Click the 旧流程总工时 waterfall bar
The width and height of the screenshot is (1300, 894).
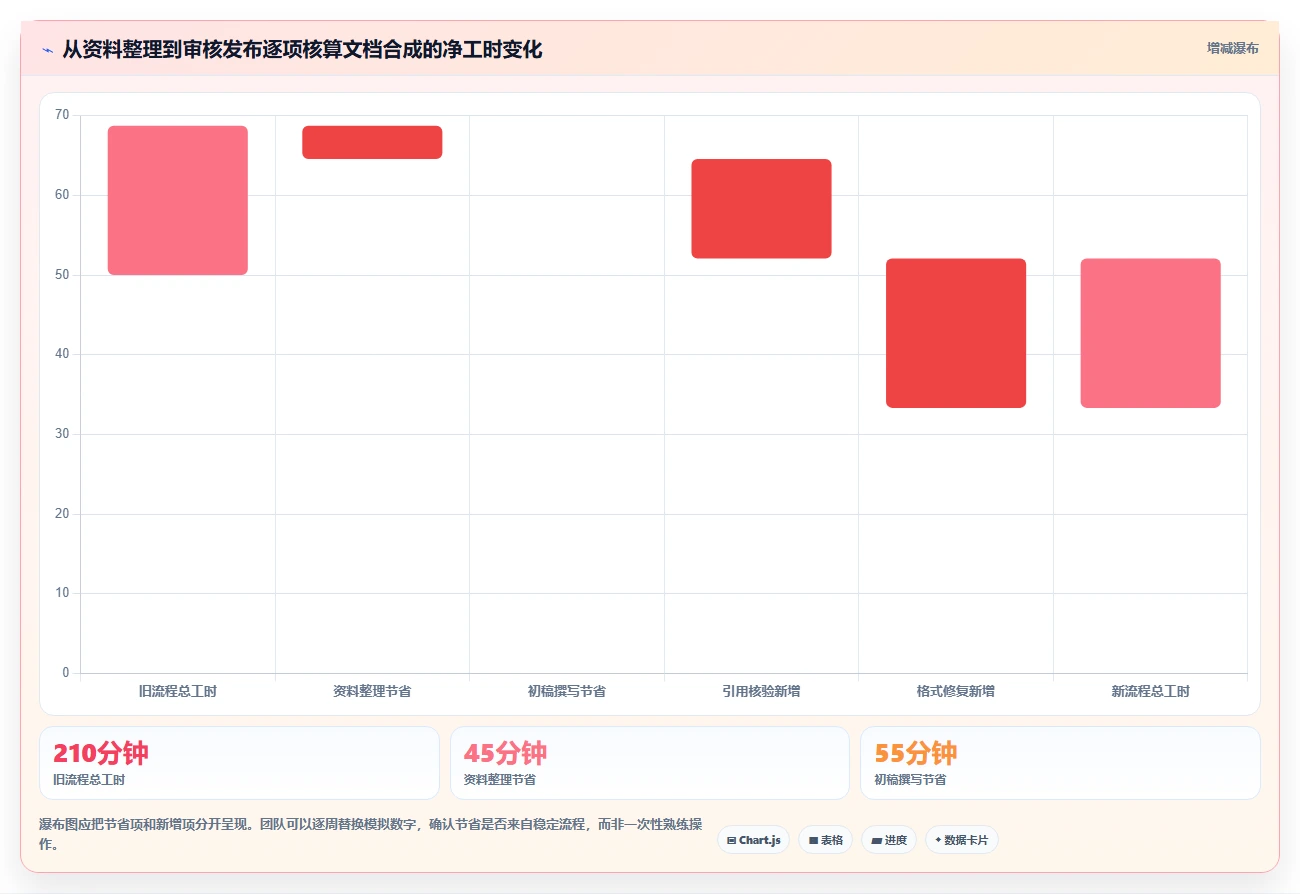[178, 200]
